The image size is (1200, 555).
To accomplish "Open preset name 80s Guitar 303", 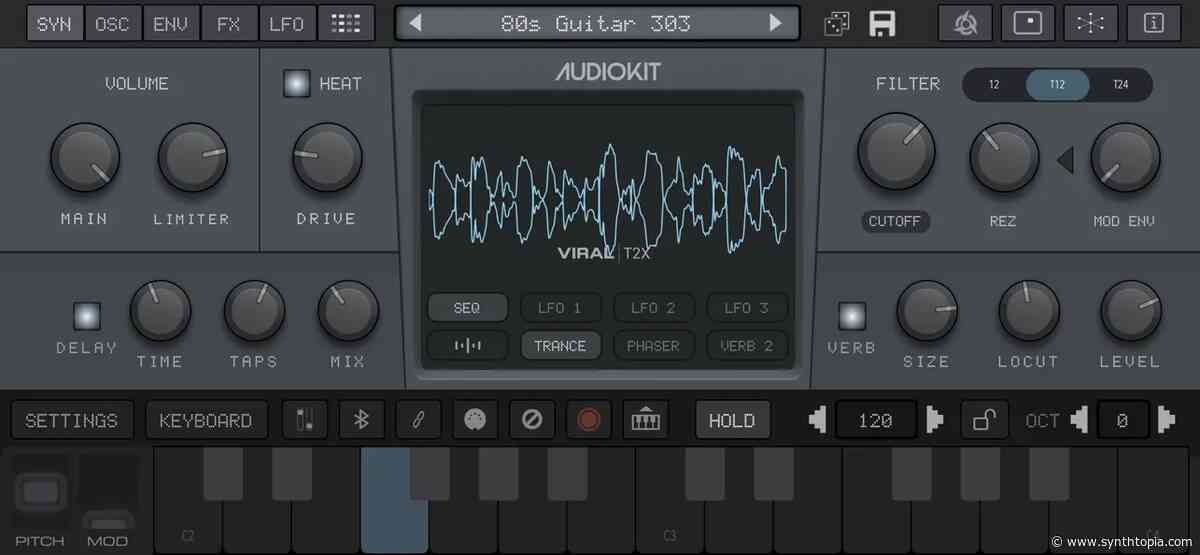I will click(596, 23).
